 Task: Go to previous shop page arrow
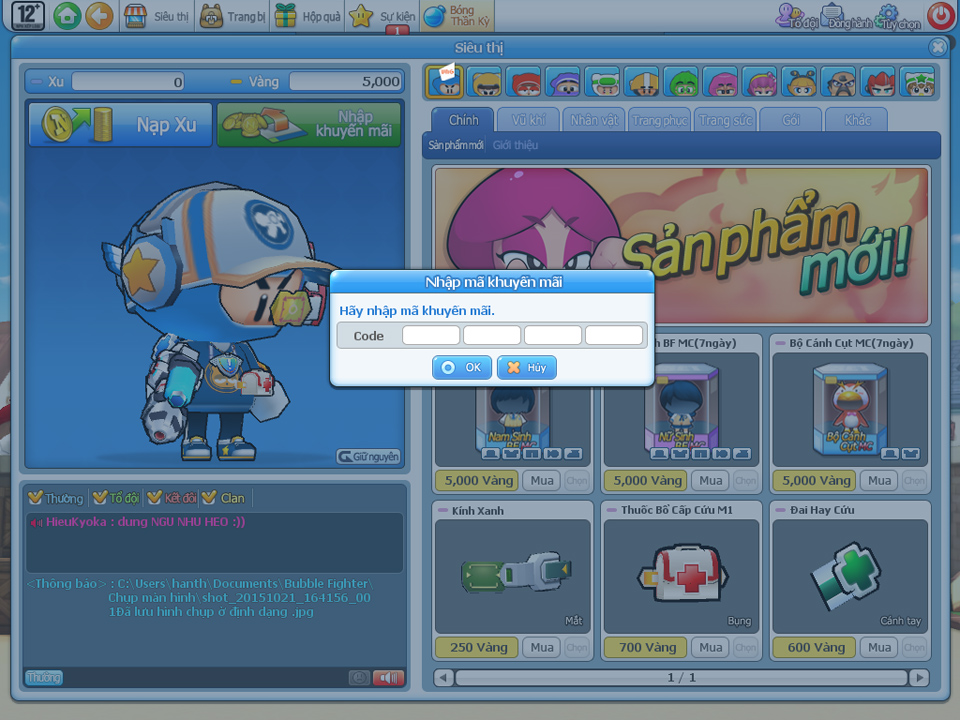[x=444, y=678]
